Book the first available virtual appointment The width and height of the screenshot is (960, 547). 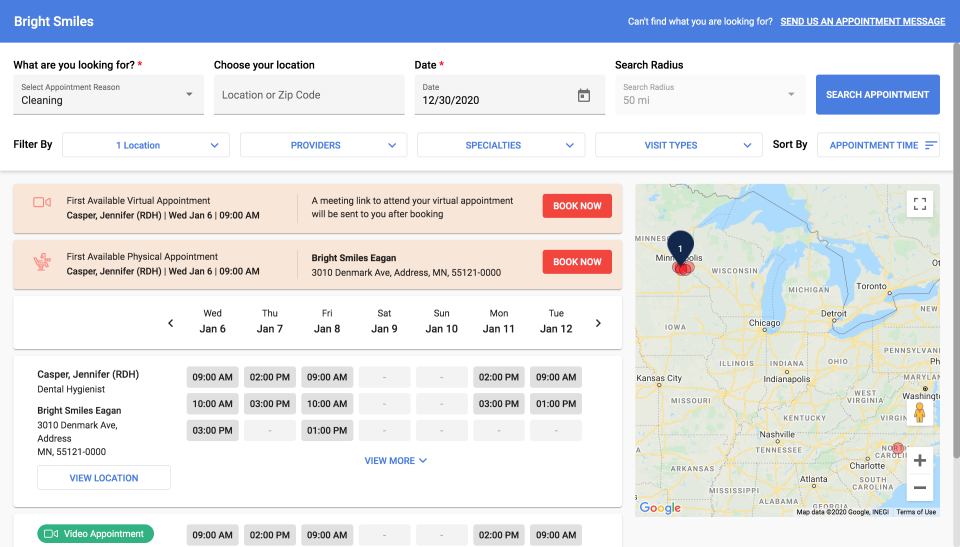[x=577, y=206]
